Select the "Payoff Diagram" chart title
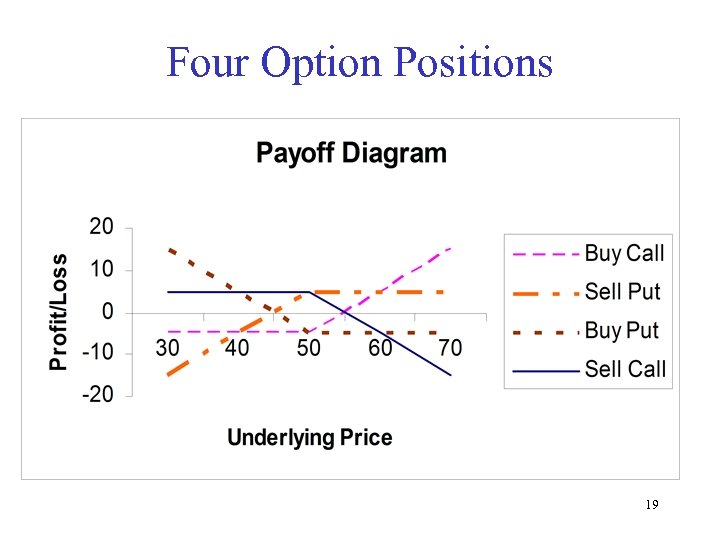The image size is (720, 540). click(x=351, y=154)
